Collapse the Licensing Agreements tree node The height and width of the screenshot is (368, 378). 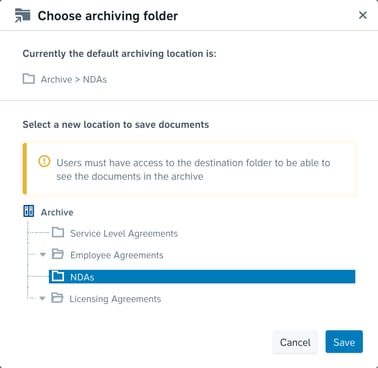[x=42, y=298]
